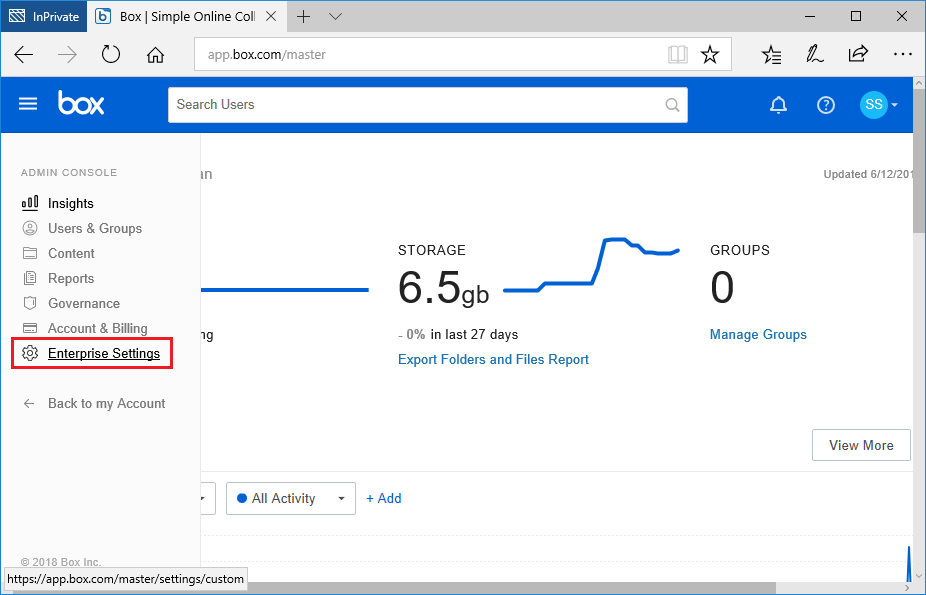Viewport: 926px width, 595px height.
Task: Click the Back to my Account arrow icon
Action: pos(29,404)
